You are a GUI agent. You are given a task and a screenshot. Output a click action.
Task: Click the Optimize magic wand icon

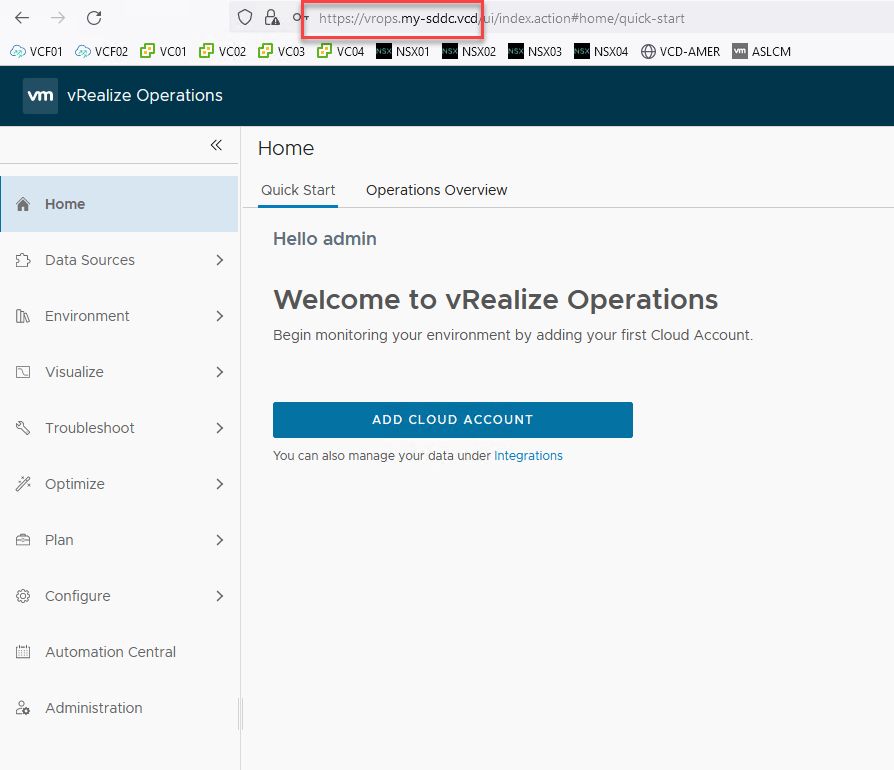coord(24,484)
